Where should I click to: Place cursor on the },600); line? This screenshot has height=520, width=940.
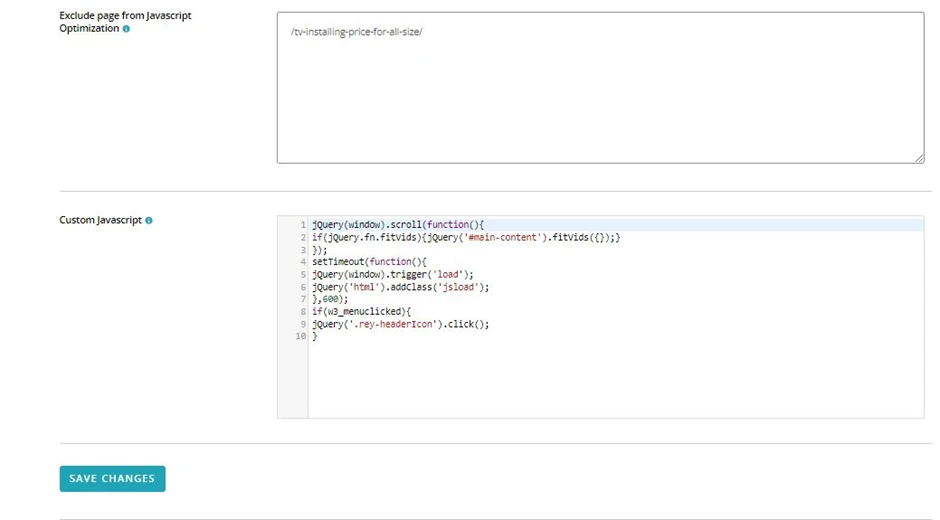pyautogui.click(x=330, y=299)
